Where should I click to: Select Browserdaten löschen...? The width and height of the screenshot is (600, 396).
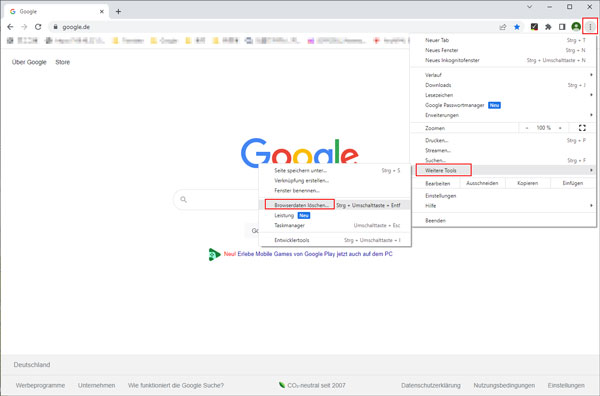(x=335, y=205)
